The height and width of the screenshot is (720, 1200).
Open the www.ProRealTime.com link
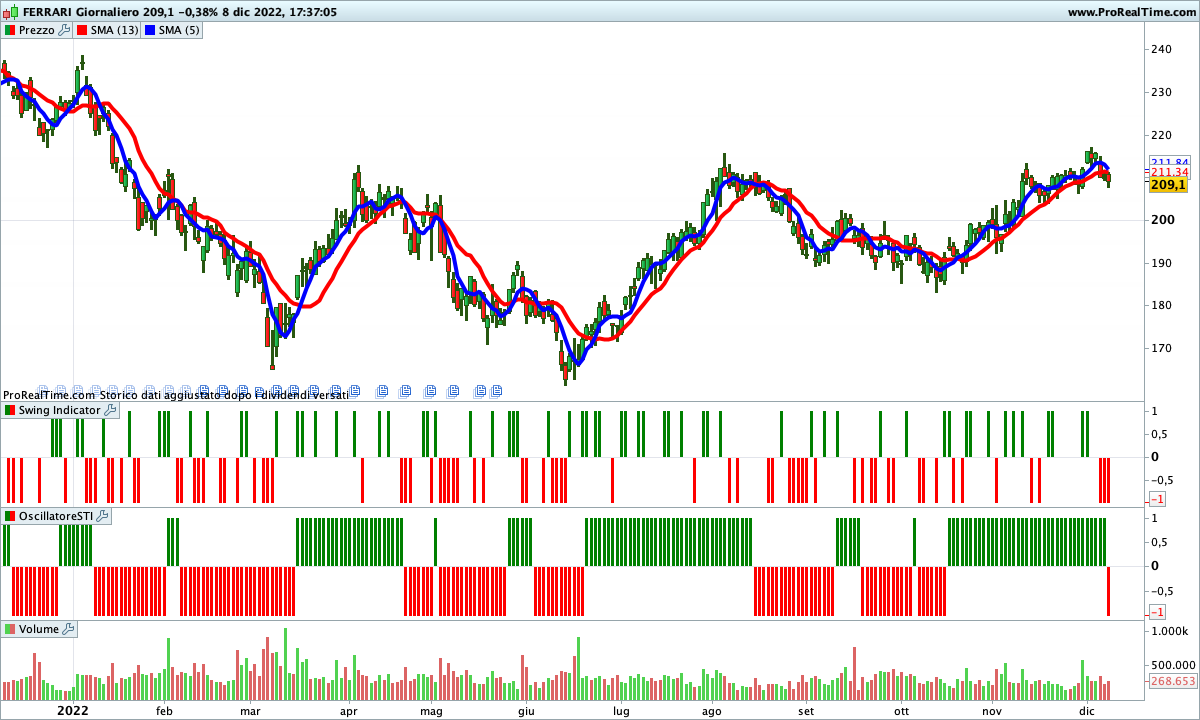[1131, 12]
